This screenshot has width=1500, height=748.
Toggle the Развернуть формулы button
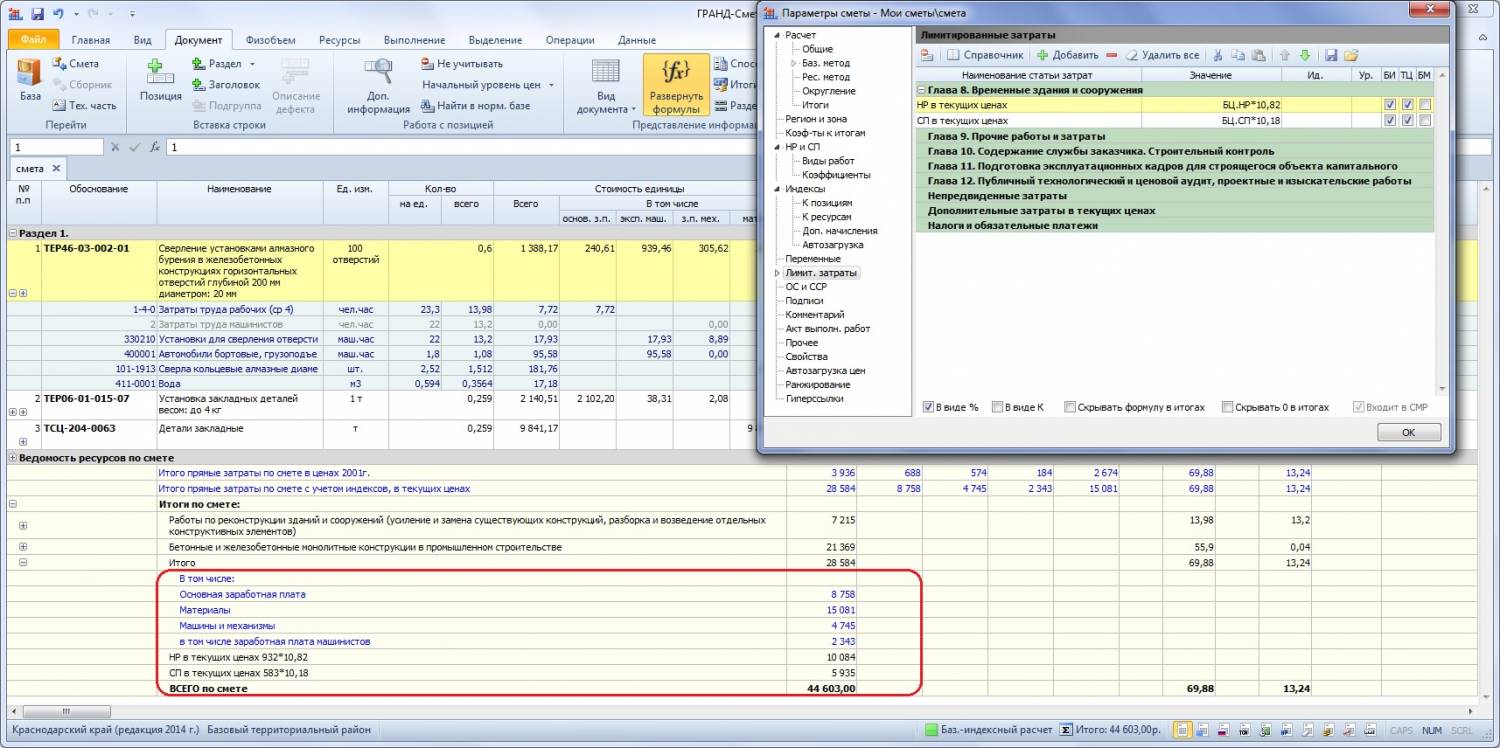675,84
